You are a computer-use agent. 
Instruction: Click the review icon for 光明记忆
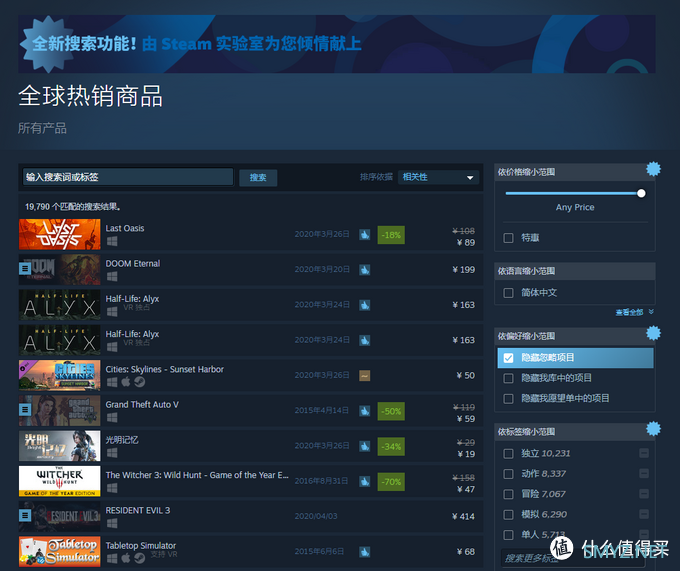click(x=365, y=446)
